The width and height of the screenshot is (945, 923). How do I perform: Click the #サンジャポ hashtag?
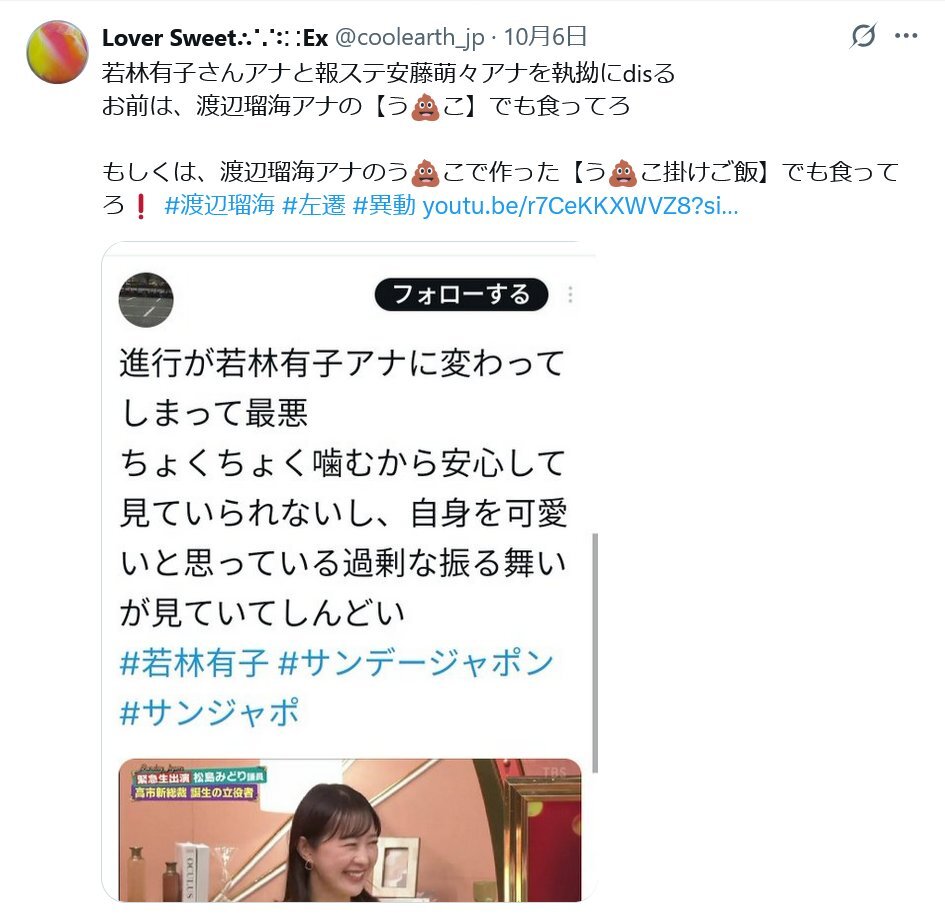[209, 712]
